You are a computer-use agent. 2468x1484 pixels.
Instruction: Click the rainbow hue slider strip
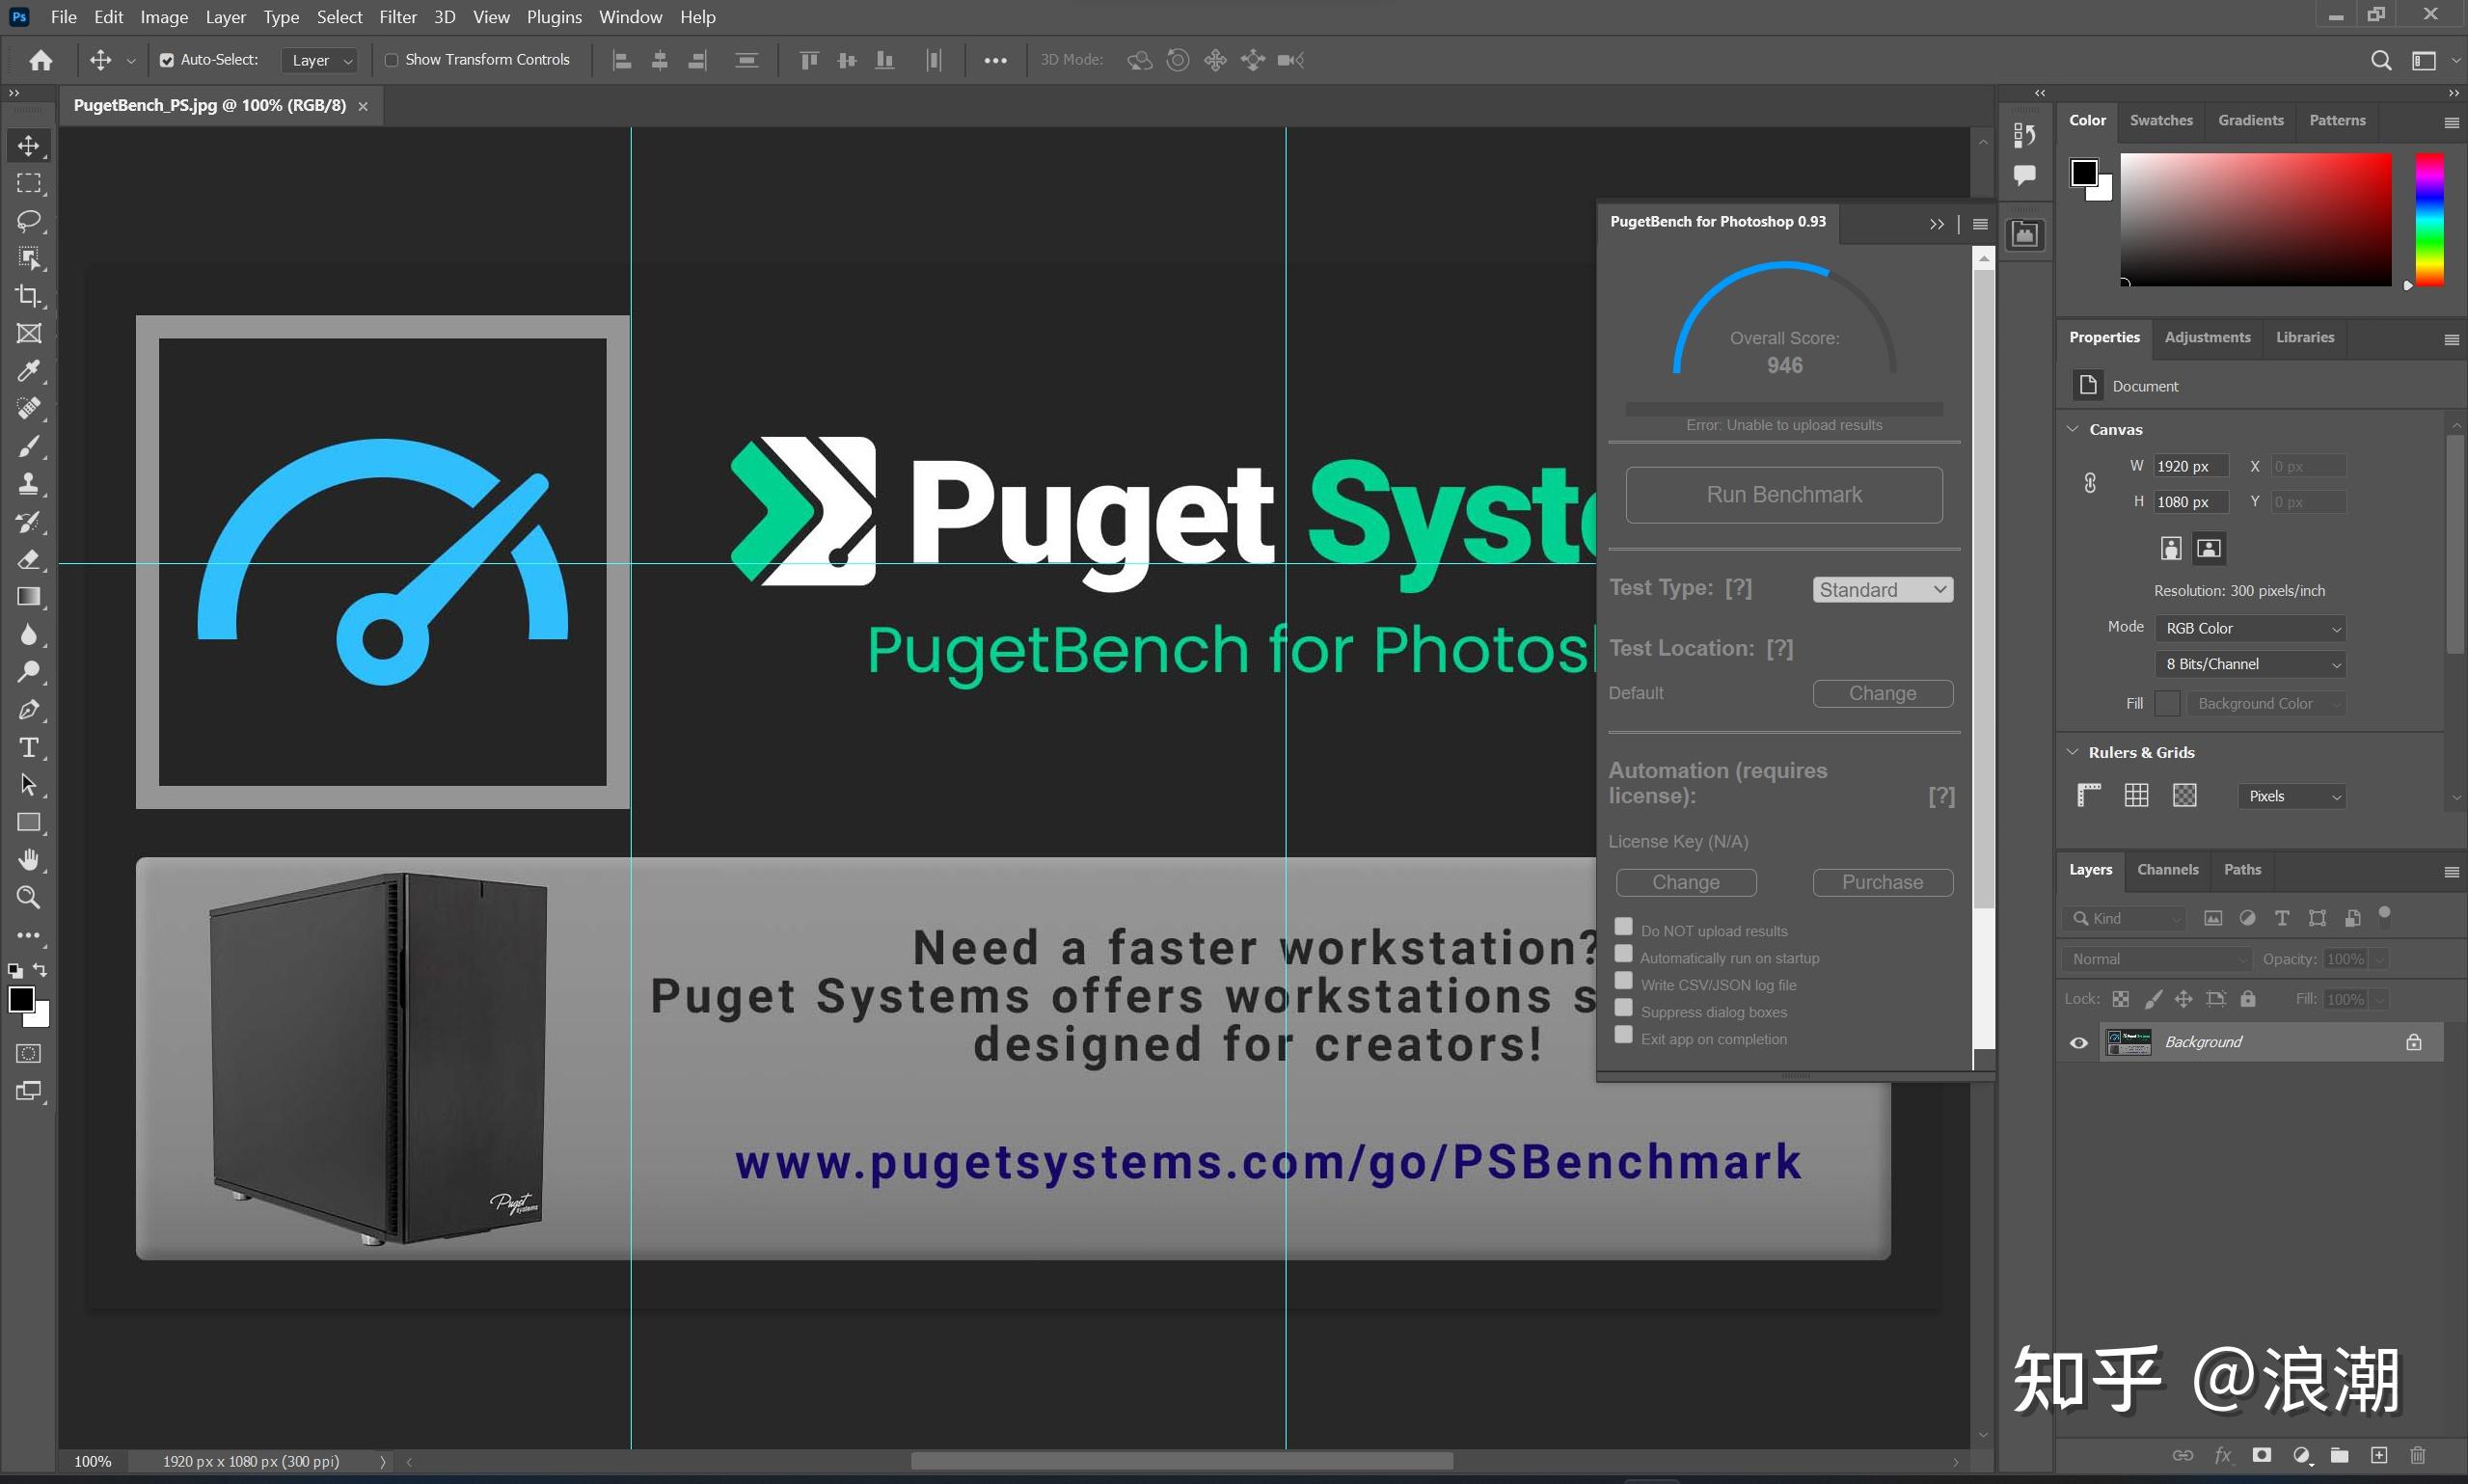click(x=2429, y=220)
